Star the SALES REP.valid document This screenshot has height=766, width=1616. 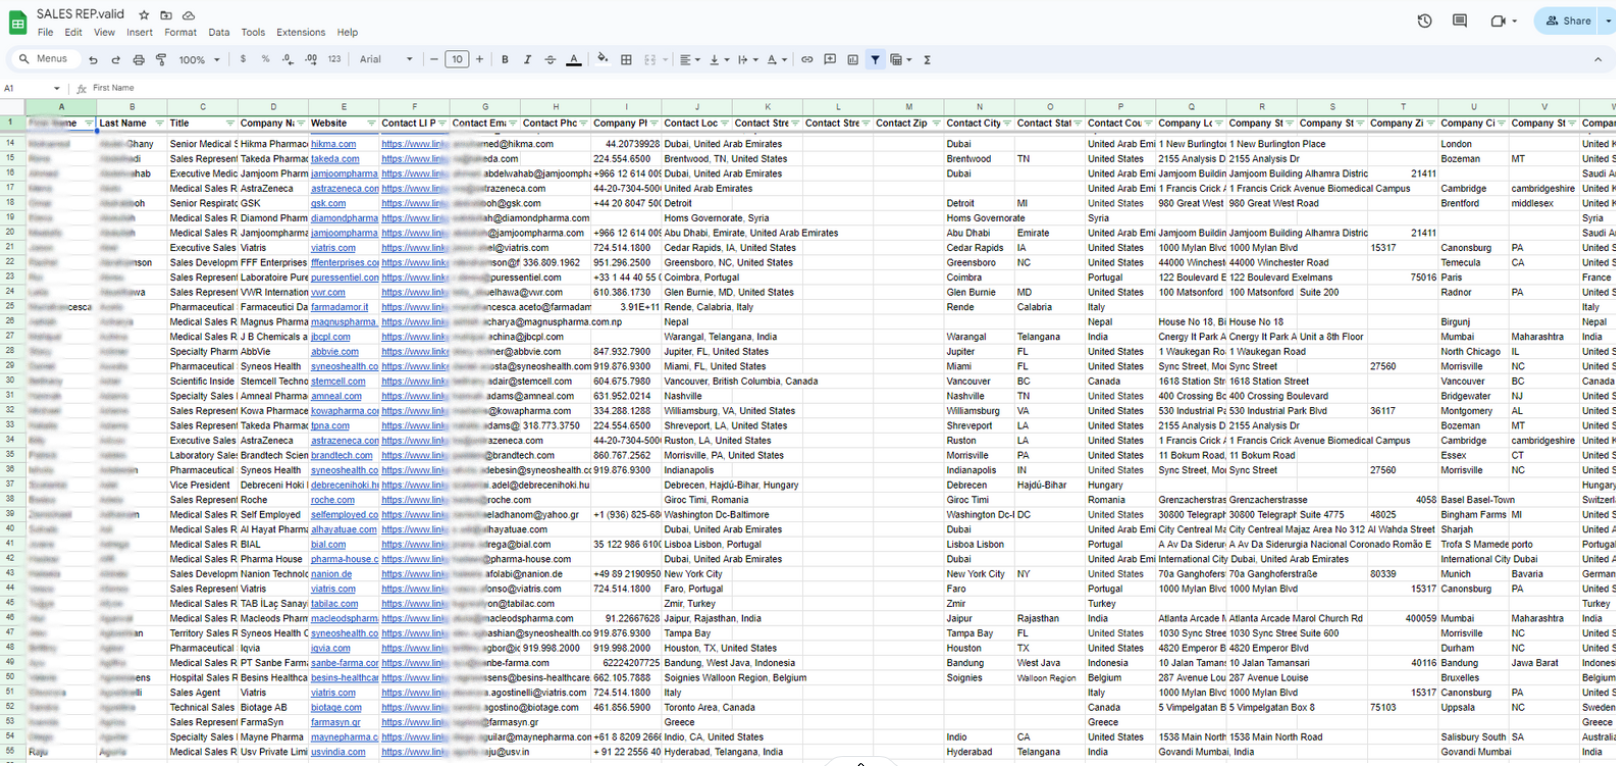(144, 15)
